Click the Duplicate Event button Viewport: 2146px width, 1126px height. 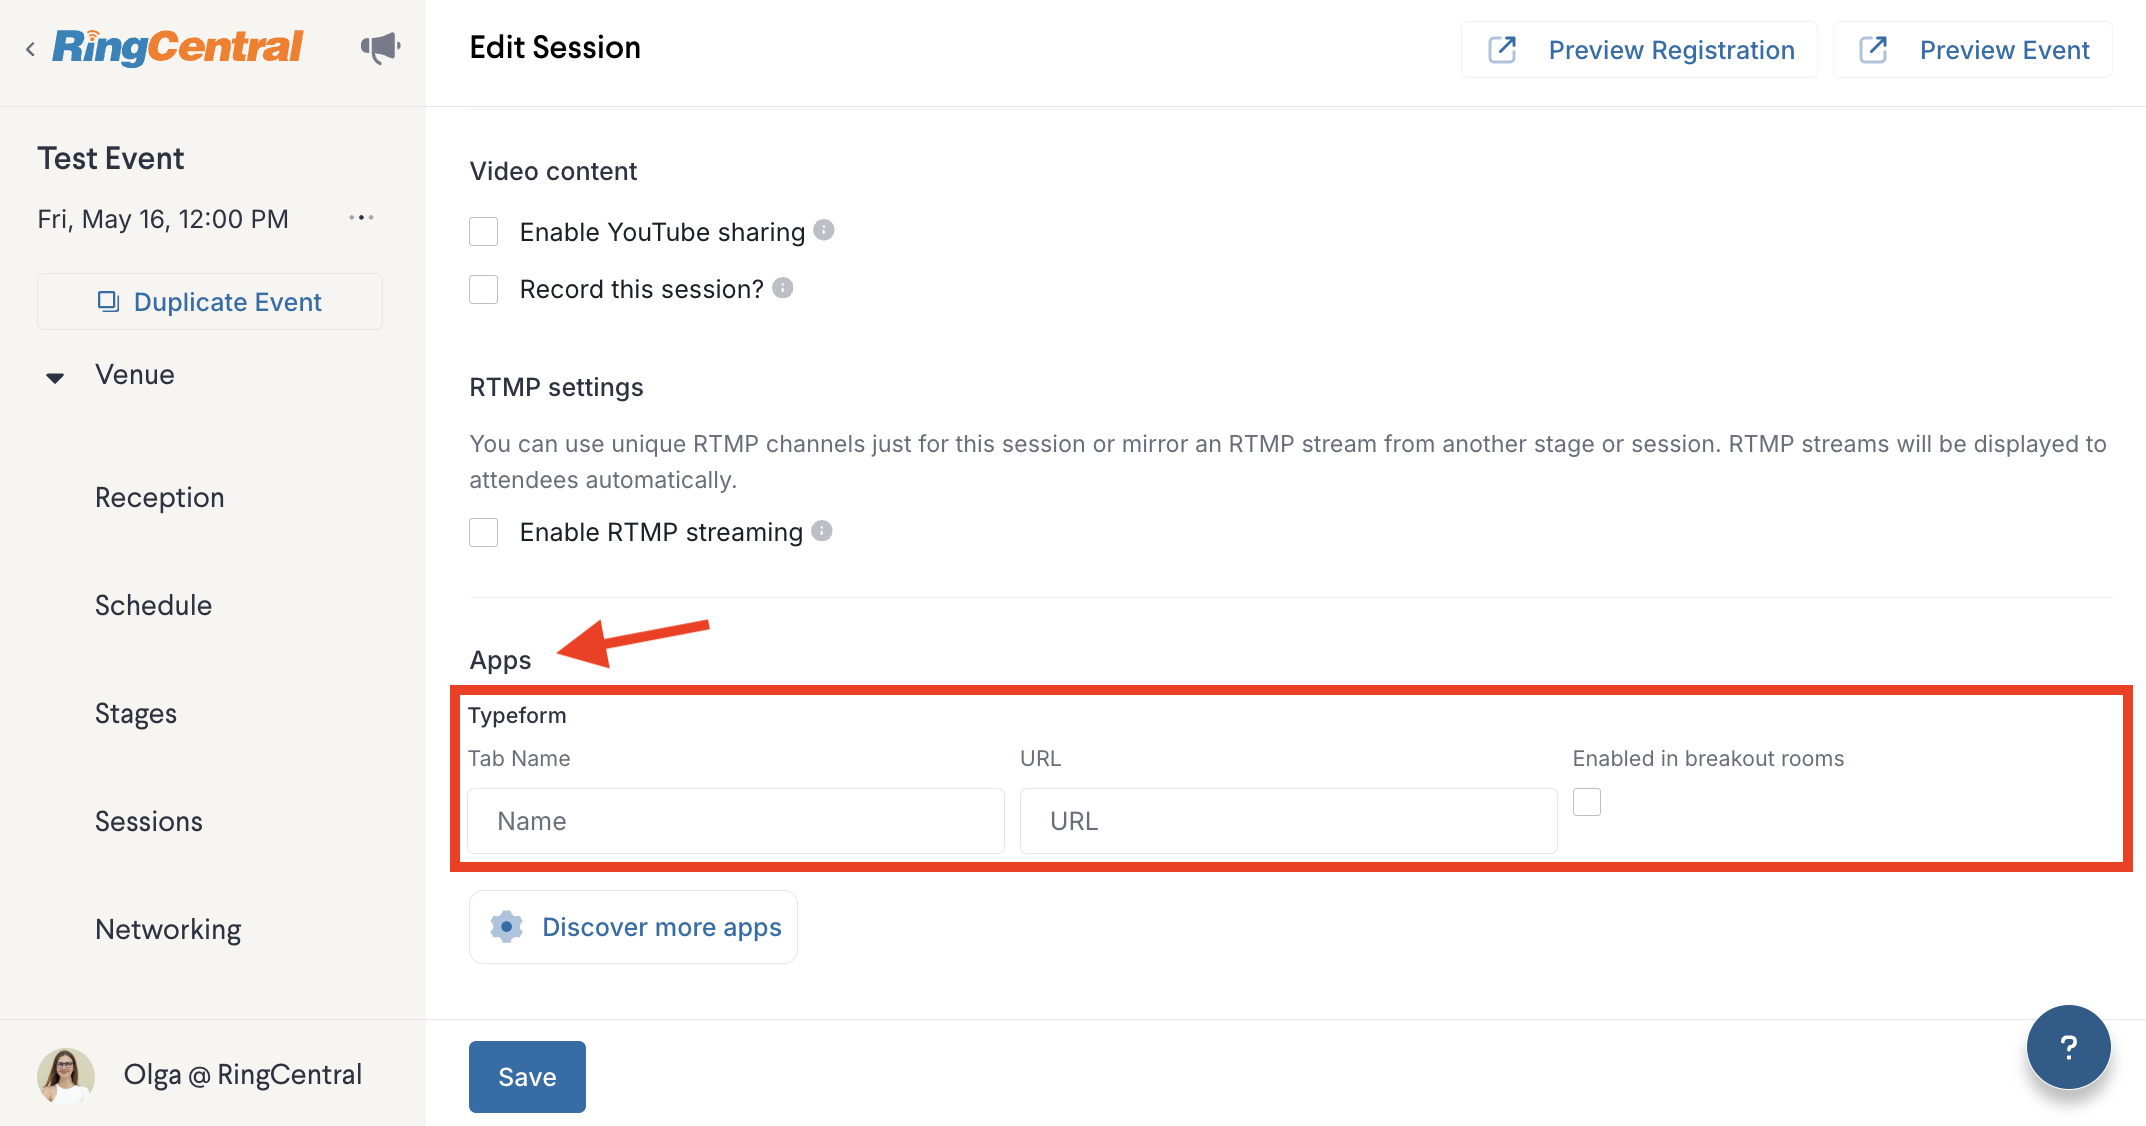click(x=210, y=302)
